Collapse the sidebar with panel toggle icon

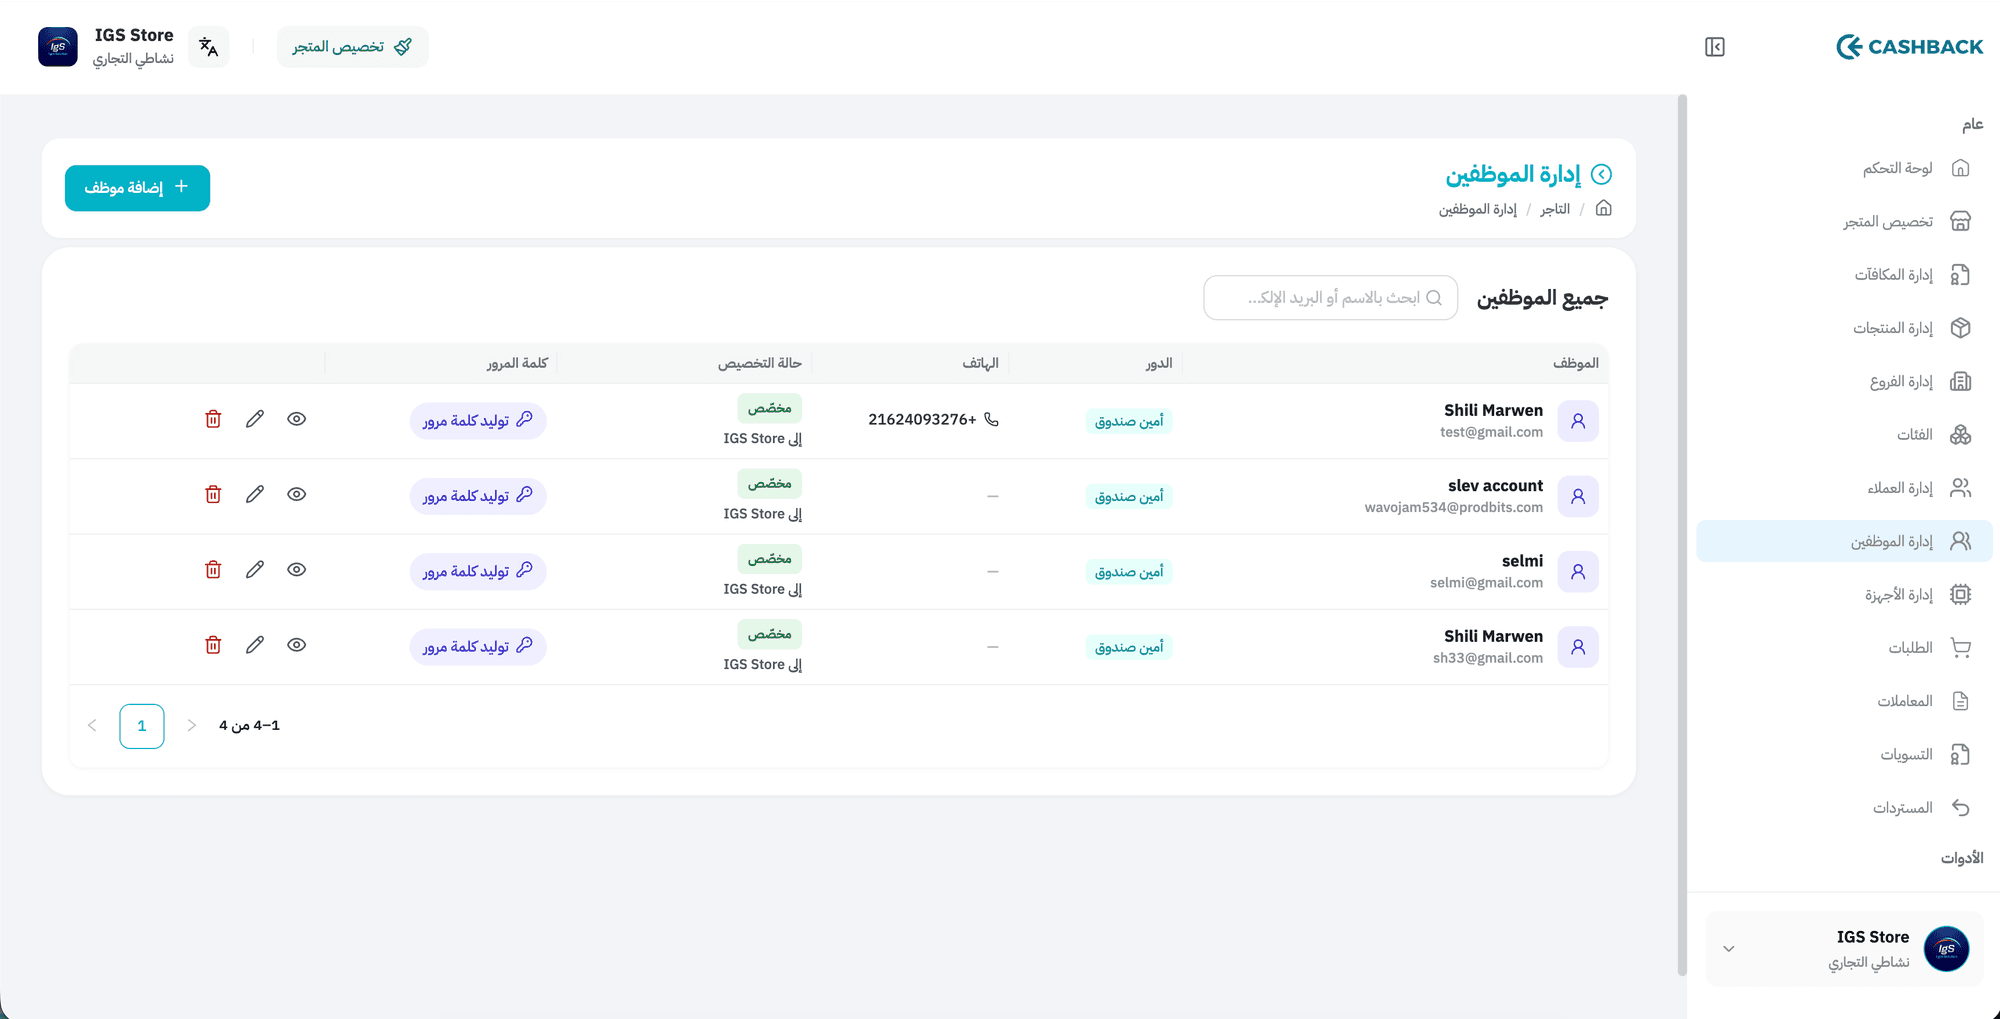point(1715,47)
